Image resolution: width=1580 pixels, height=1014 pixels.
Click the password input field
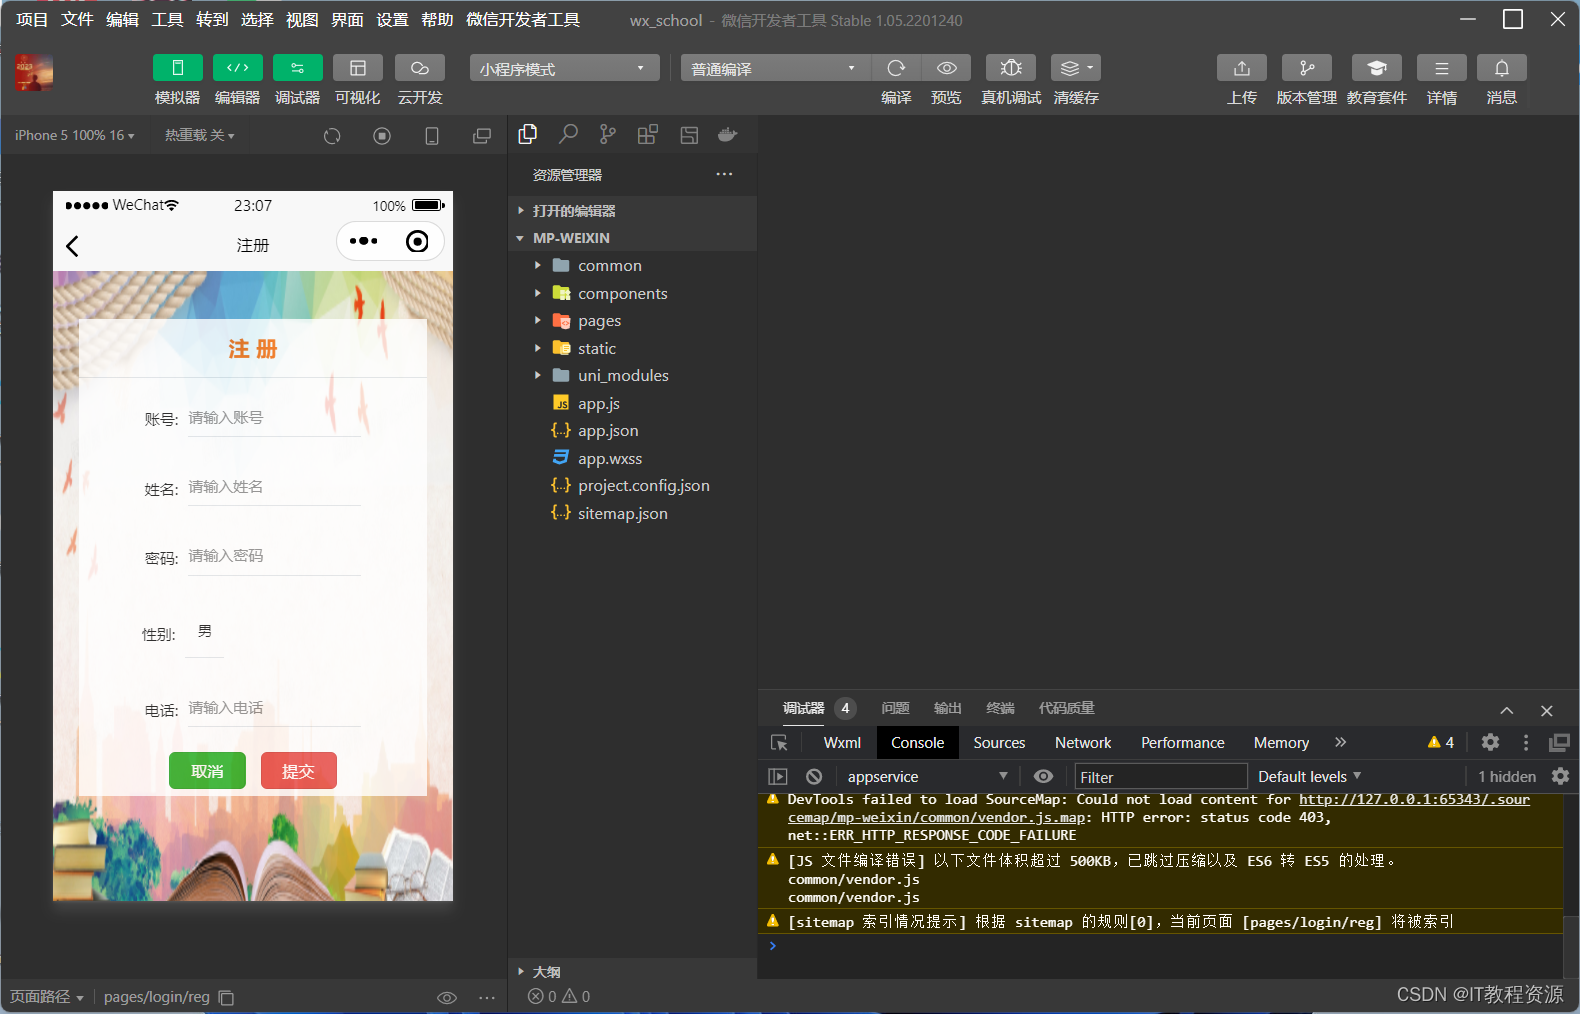coord(273,556)
